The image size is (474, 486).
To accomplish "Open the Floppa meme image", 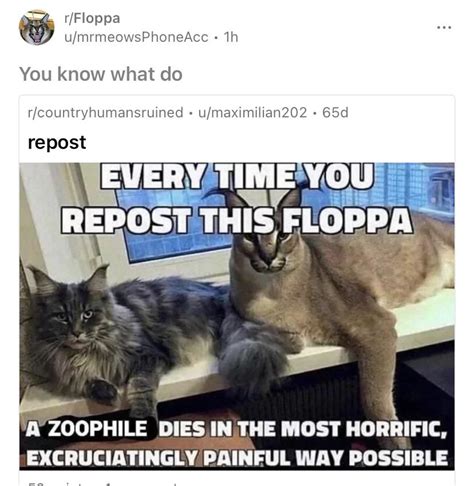I will click(237, 316).
